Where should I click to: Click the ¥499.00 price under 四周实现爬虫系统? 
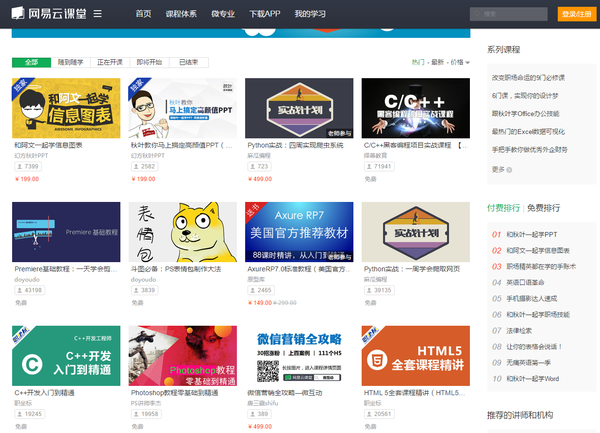(x=260, y=179)
